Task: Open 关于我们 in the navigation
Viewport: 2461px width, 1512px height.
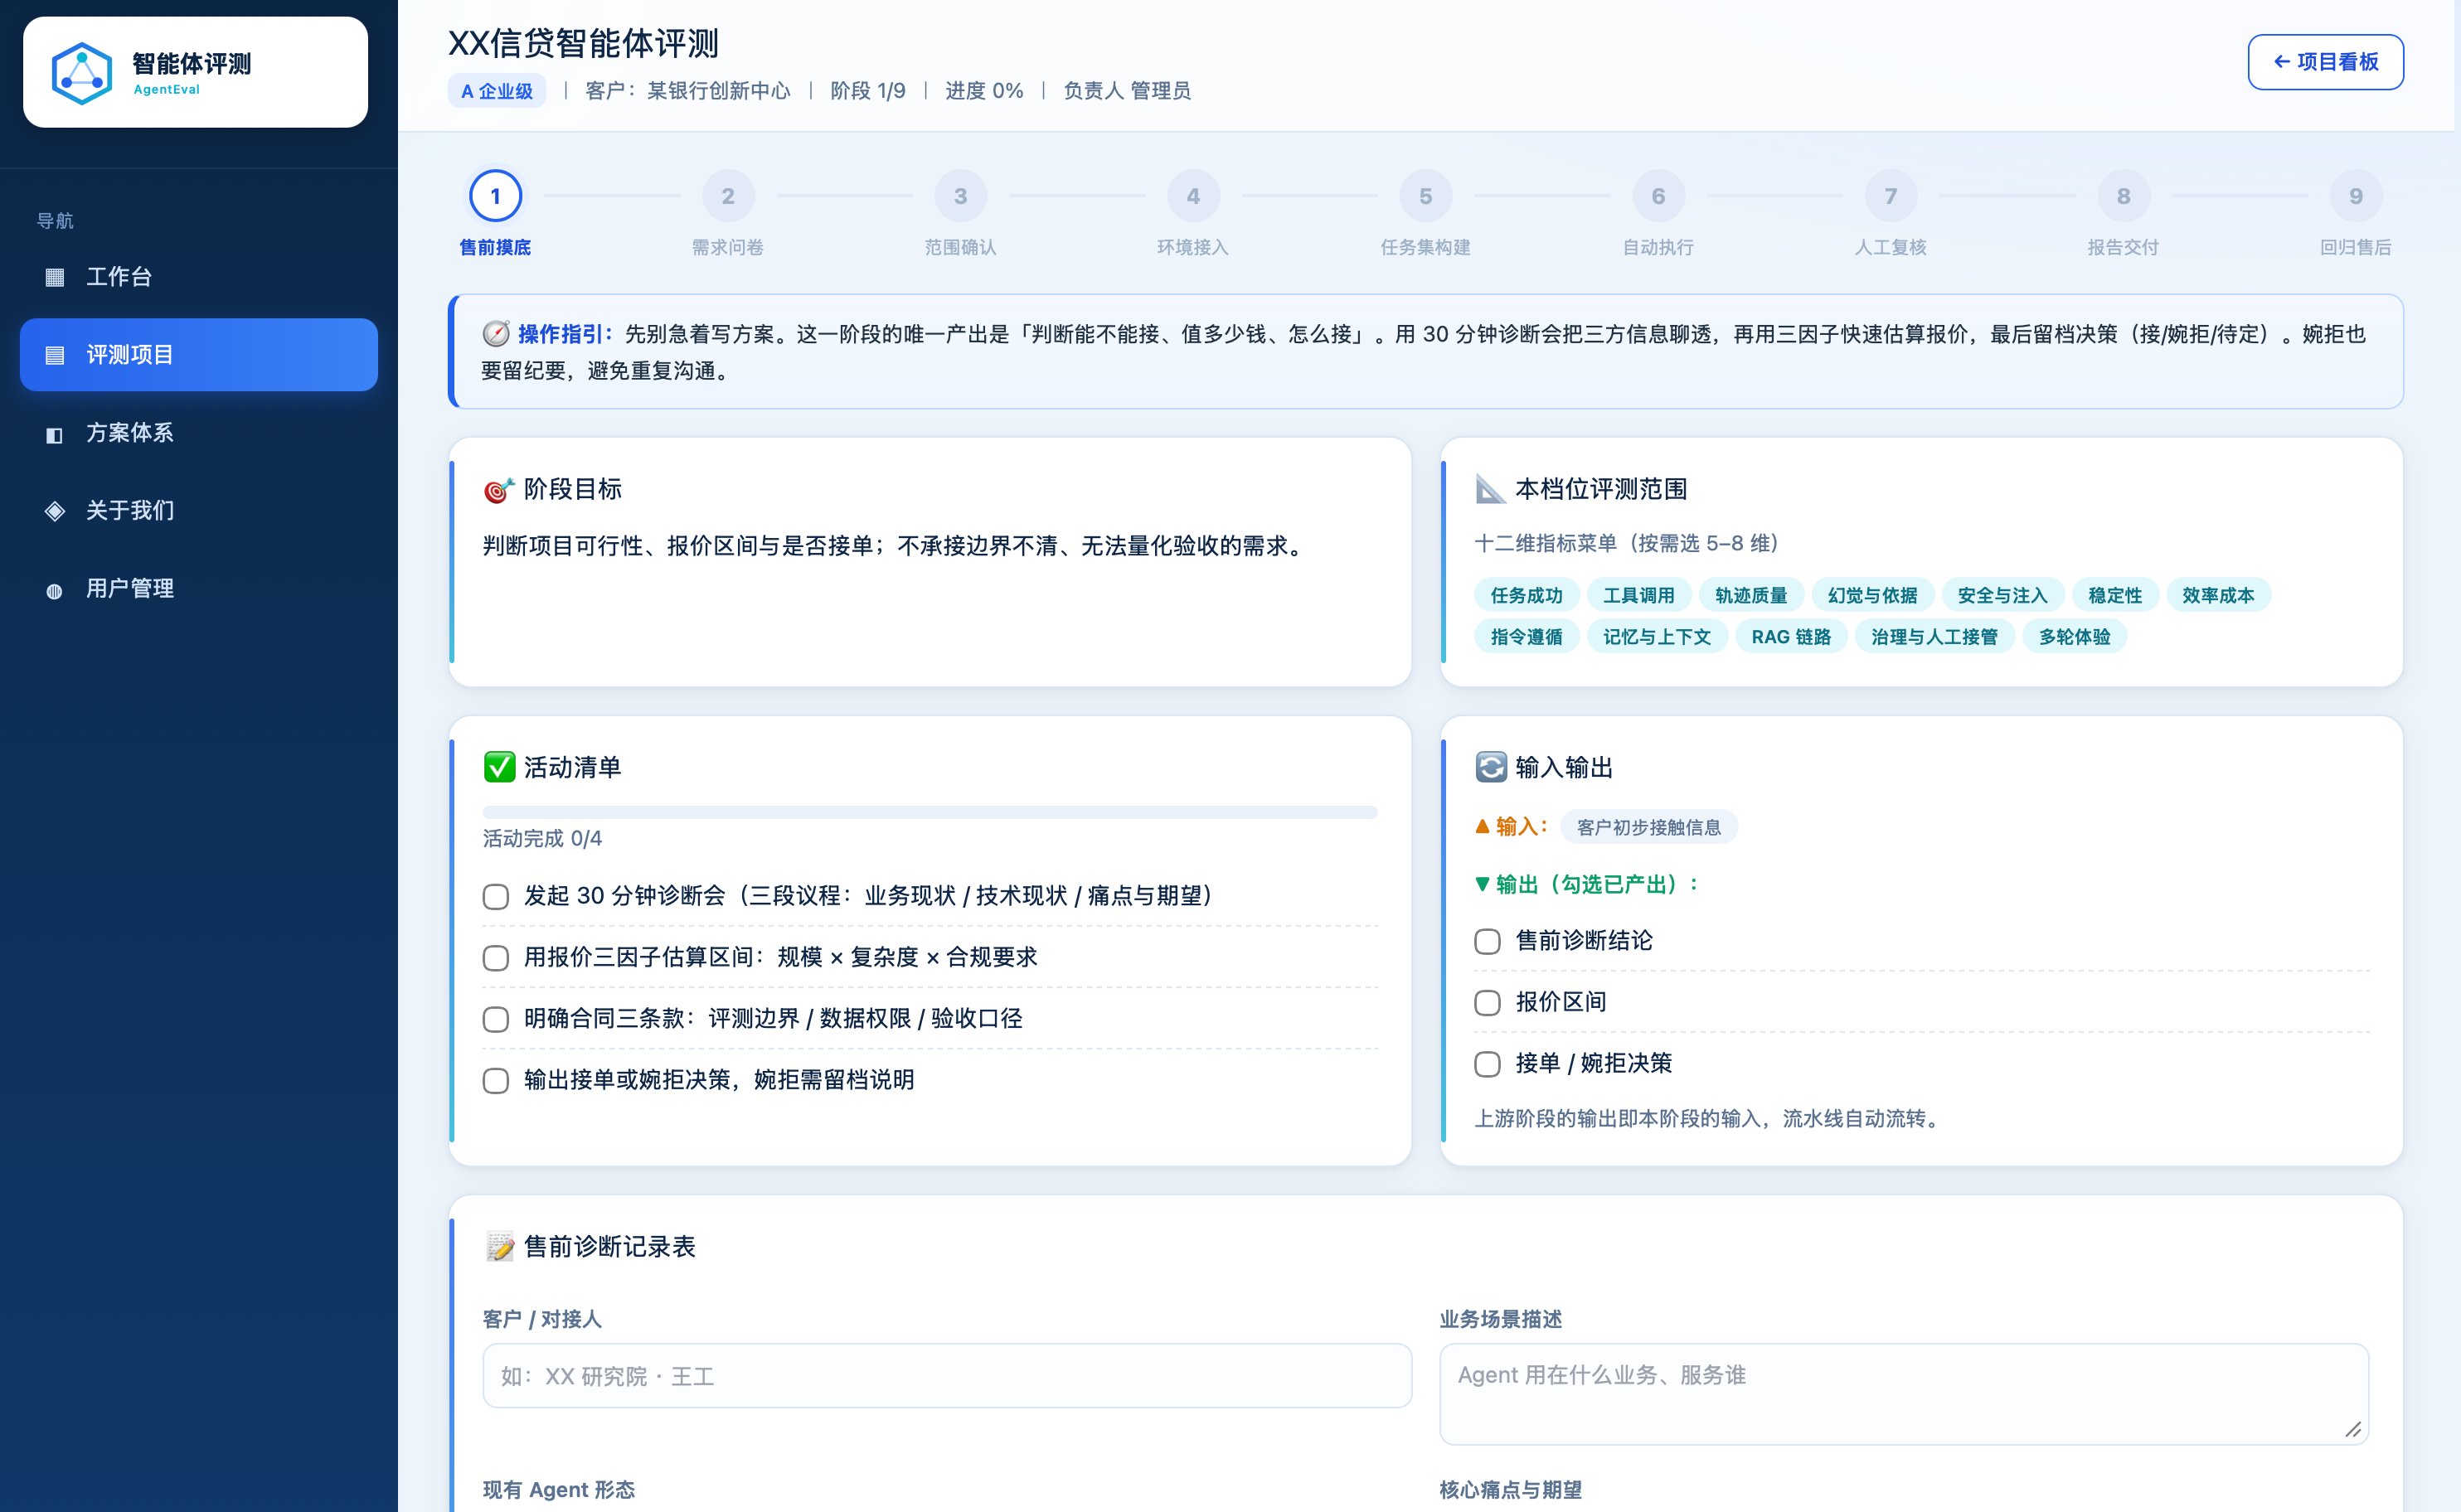Action: [x=199, y=511]
